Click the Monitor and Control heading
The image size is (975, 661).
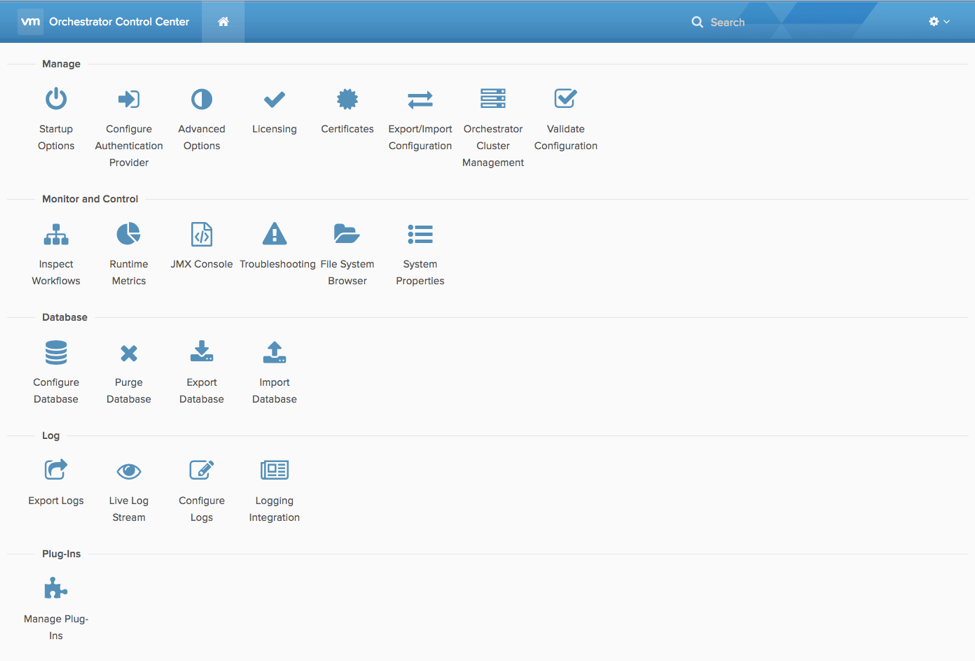click(90, 199)
